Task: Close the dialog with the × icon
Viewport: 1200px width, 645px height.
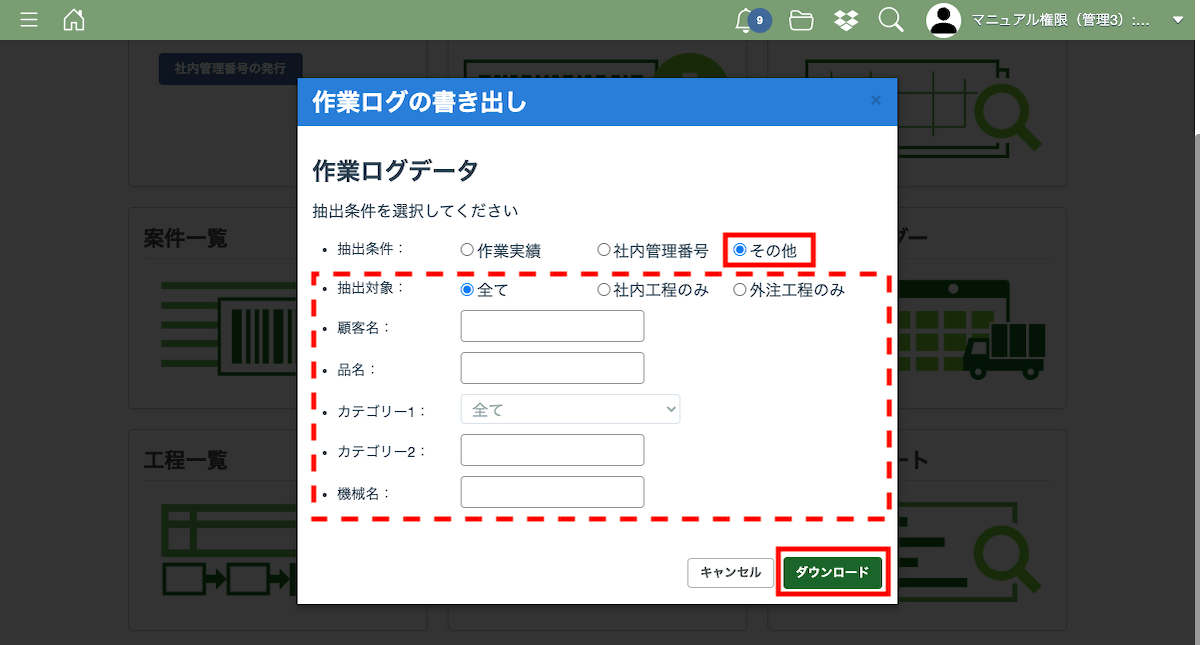Action: tap(876, 100)
